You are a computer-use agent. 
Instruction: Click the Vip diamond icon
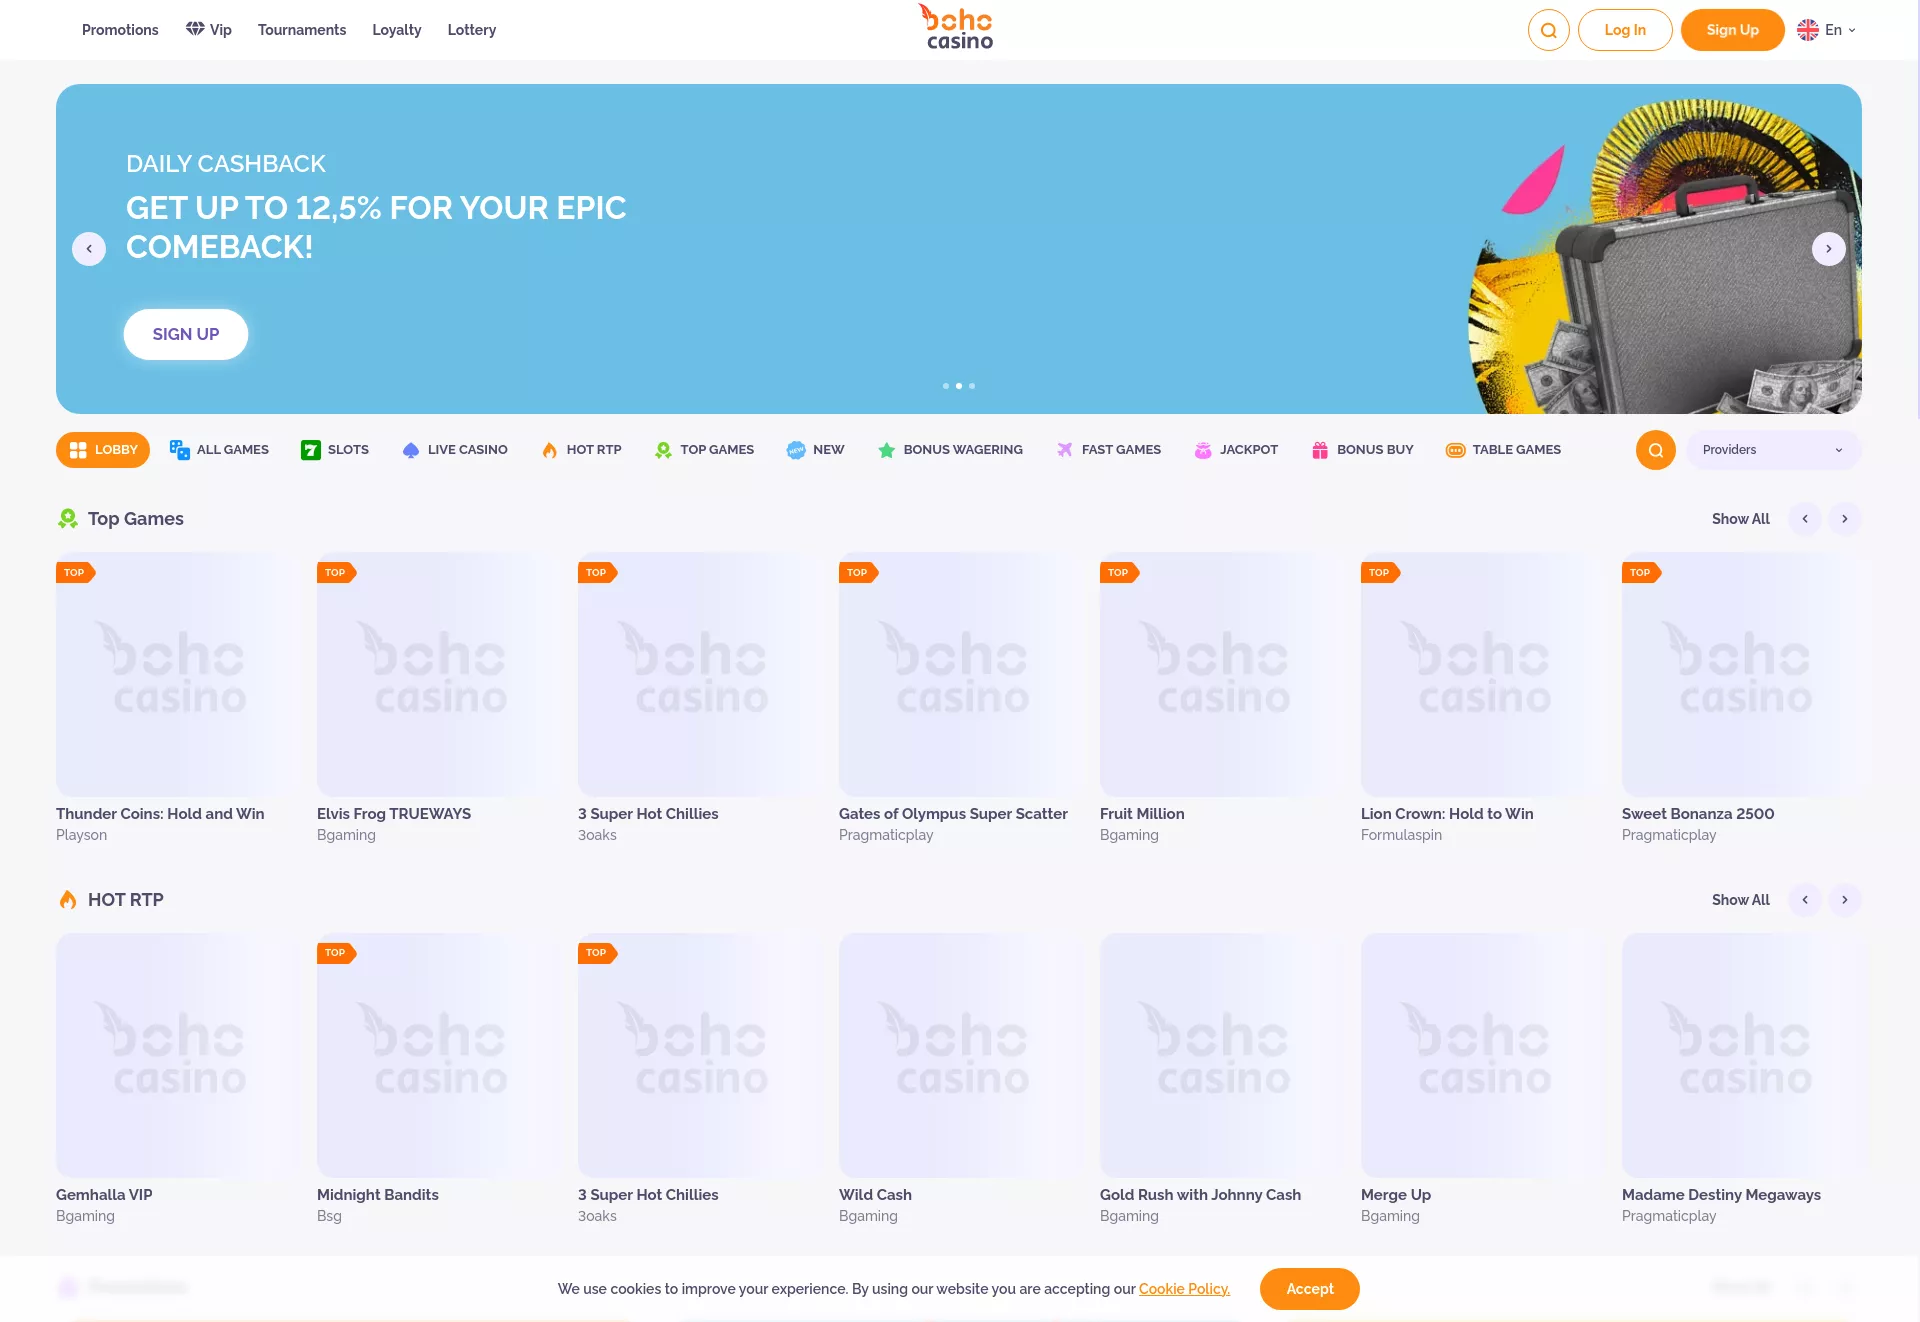click(x=195, y=29)
